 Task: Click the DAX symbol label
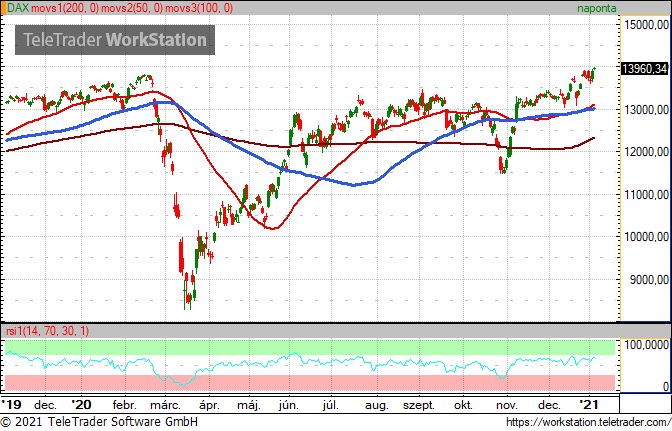[x=18, y=8]
